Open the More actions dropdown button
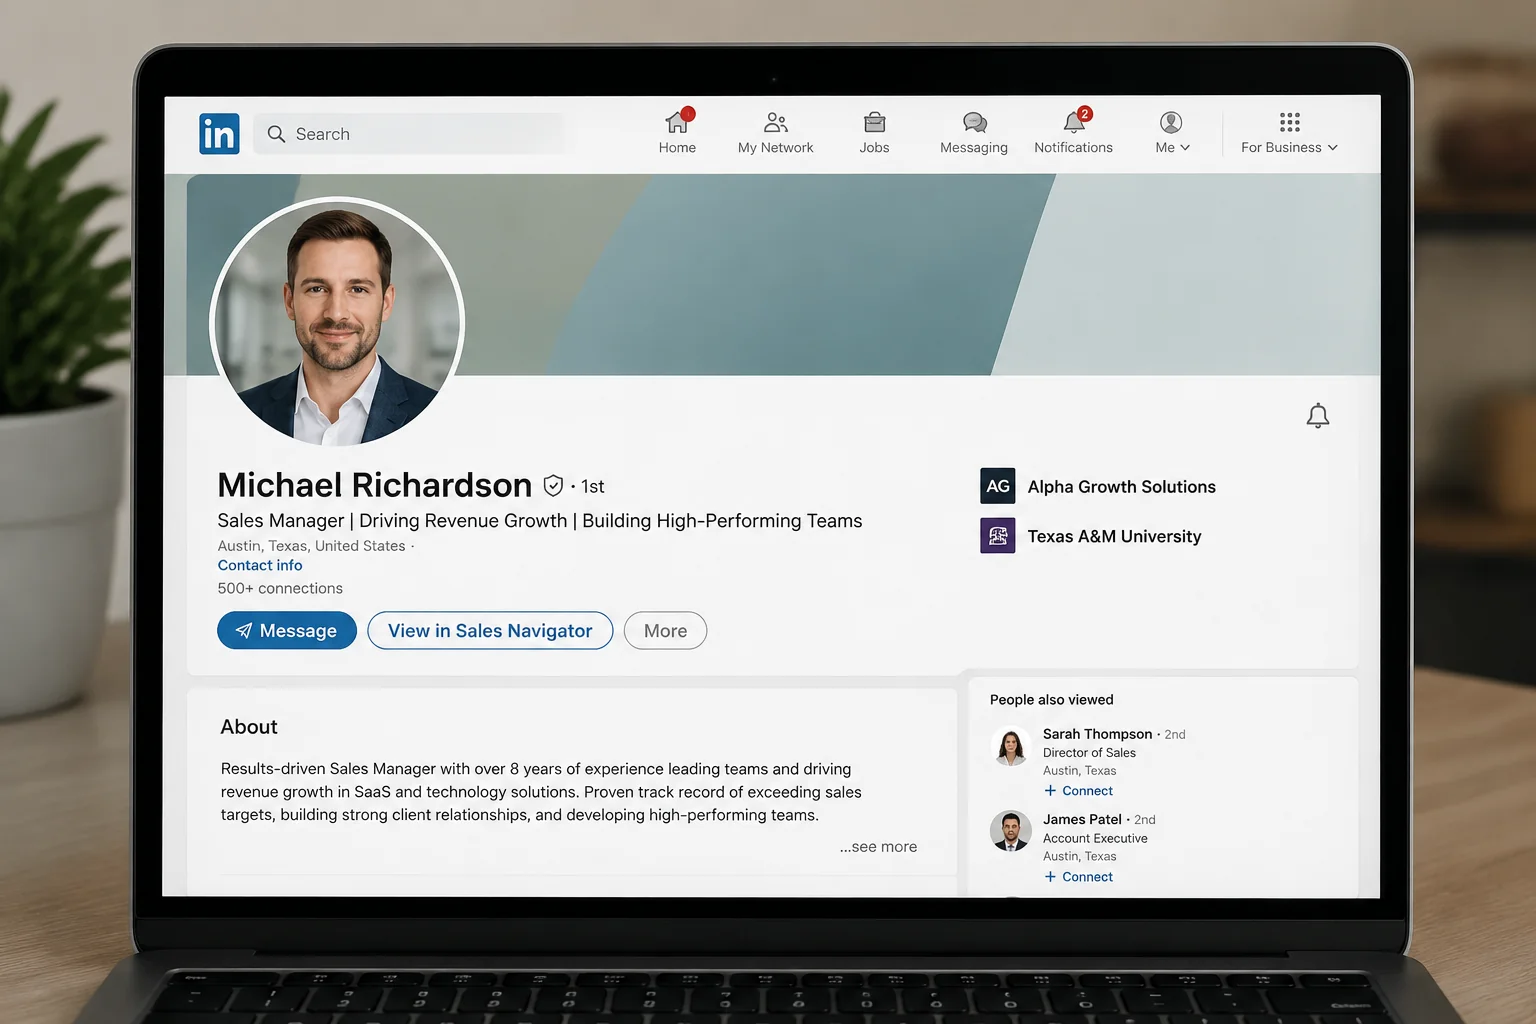The height and width of the screenshot is (1024, 1536). [x=665, y=631]
